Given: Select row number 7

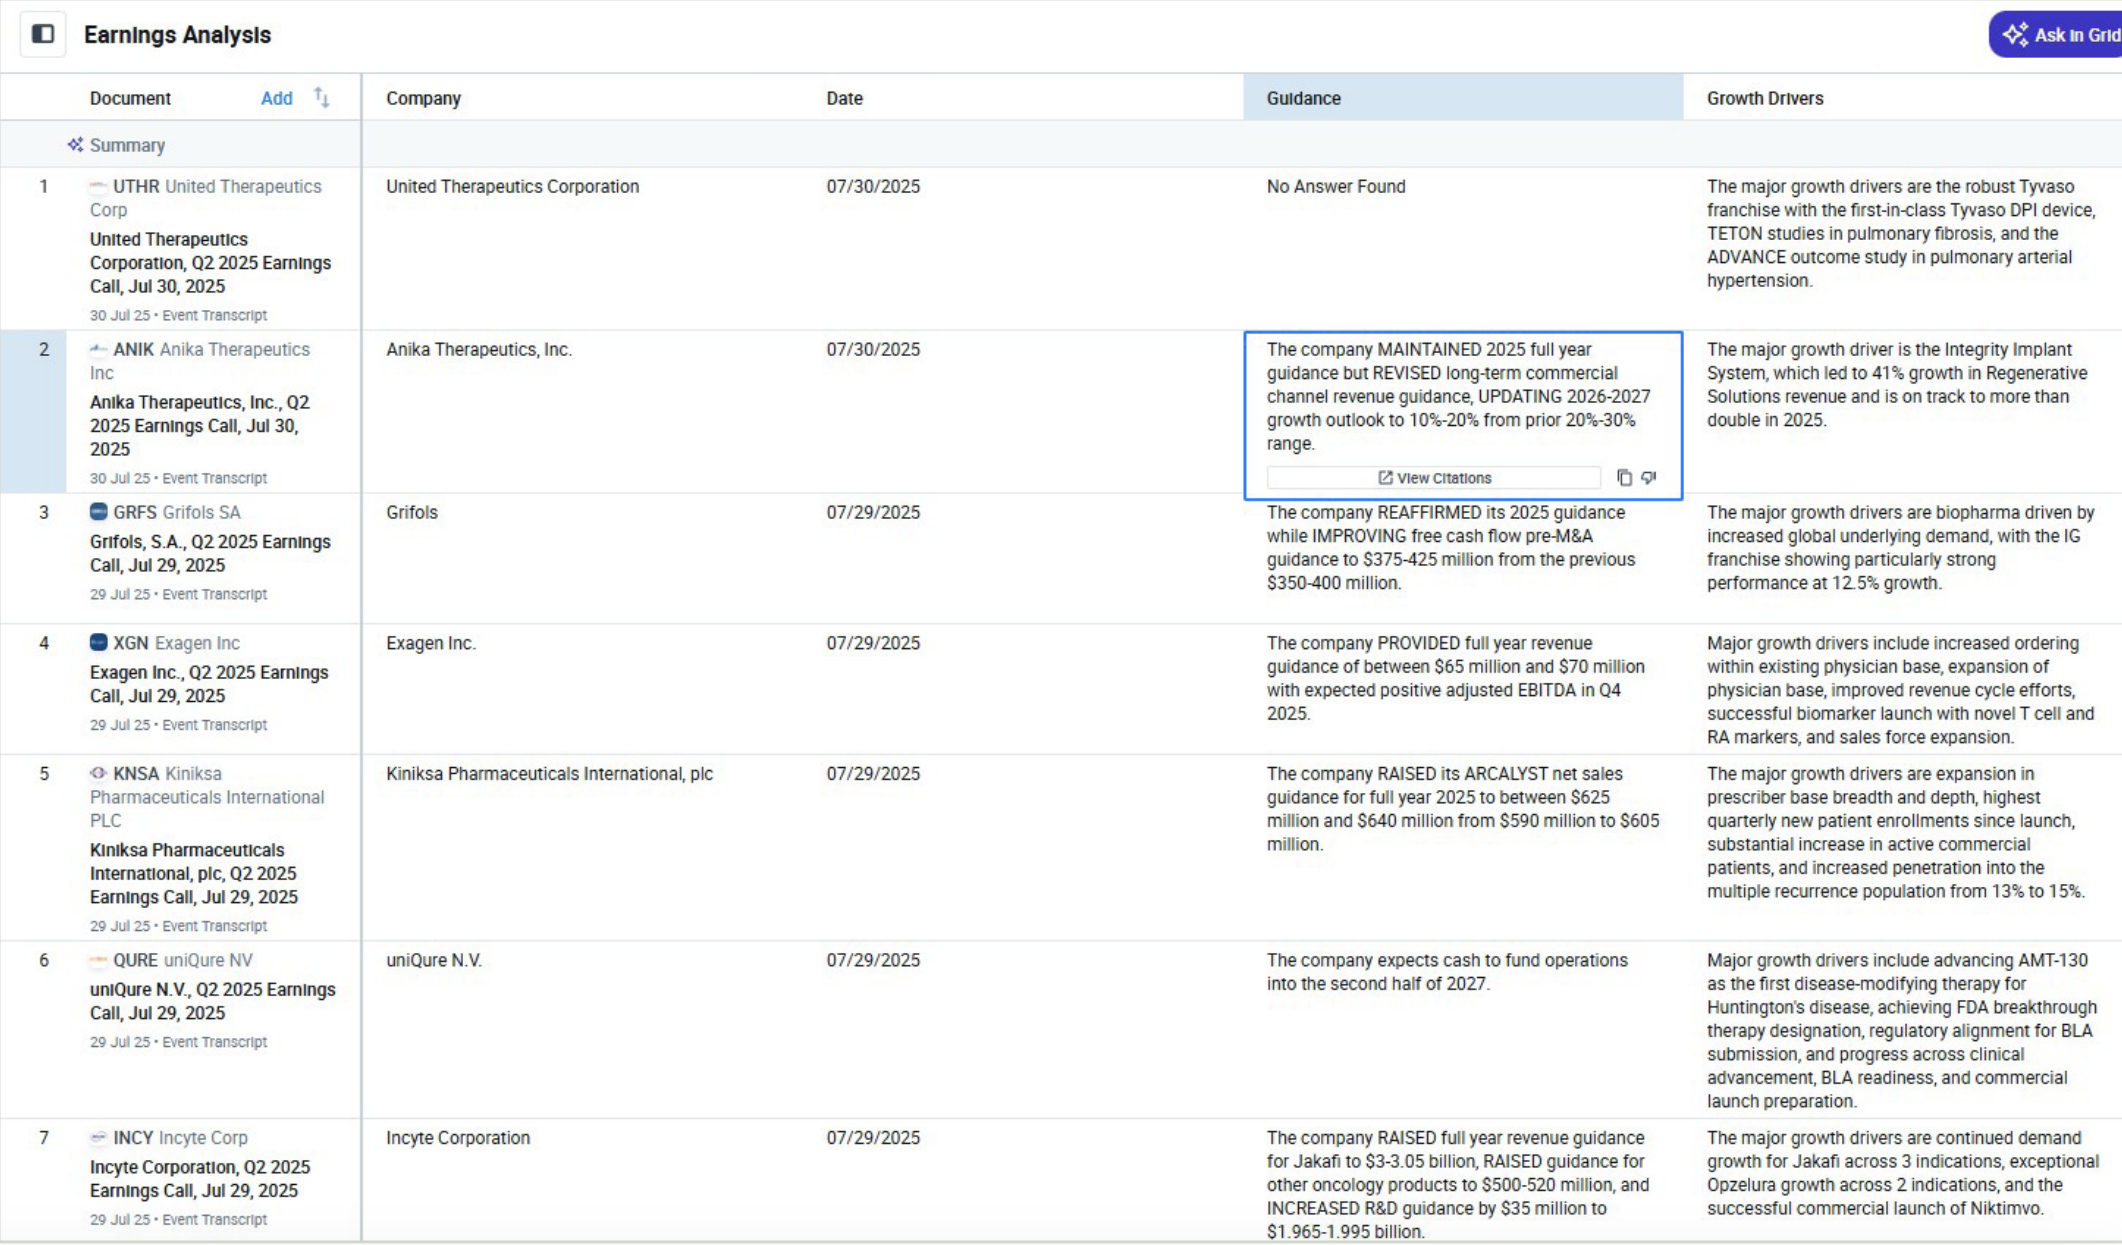Looking at the screenshot, I should [43, 1138].
